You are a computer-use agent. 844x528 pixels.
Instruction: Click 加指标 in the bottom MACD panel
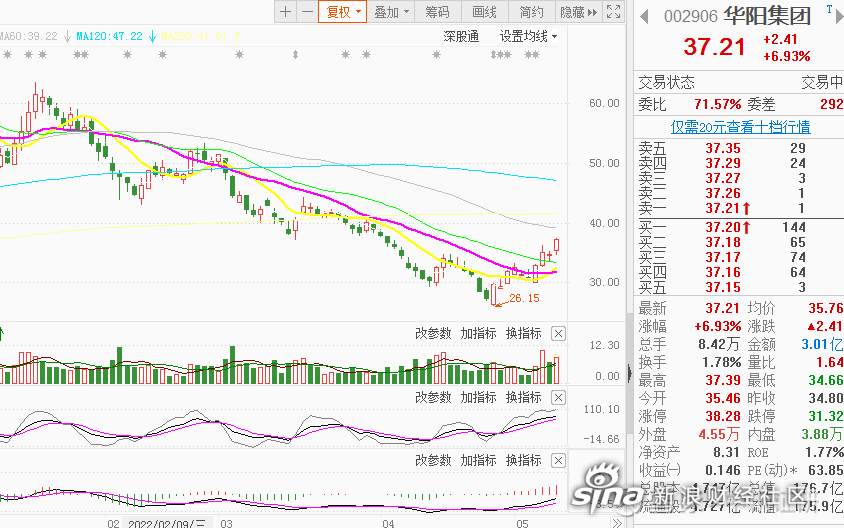click(478, 460)
